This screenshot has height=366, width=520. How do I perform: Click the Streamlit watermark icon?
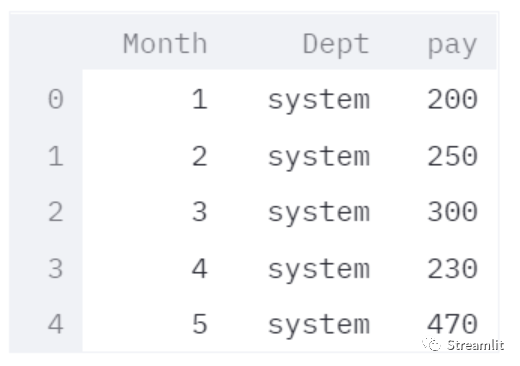(x=432, y=344)
